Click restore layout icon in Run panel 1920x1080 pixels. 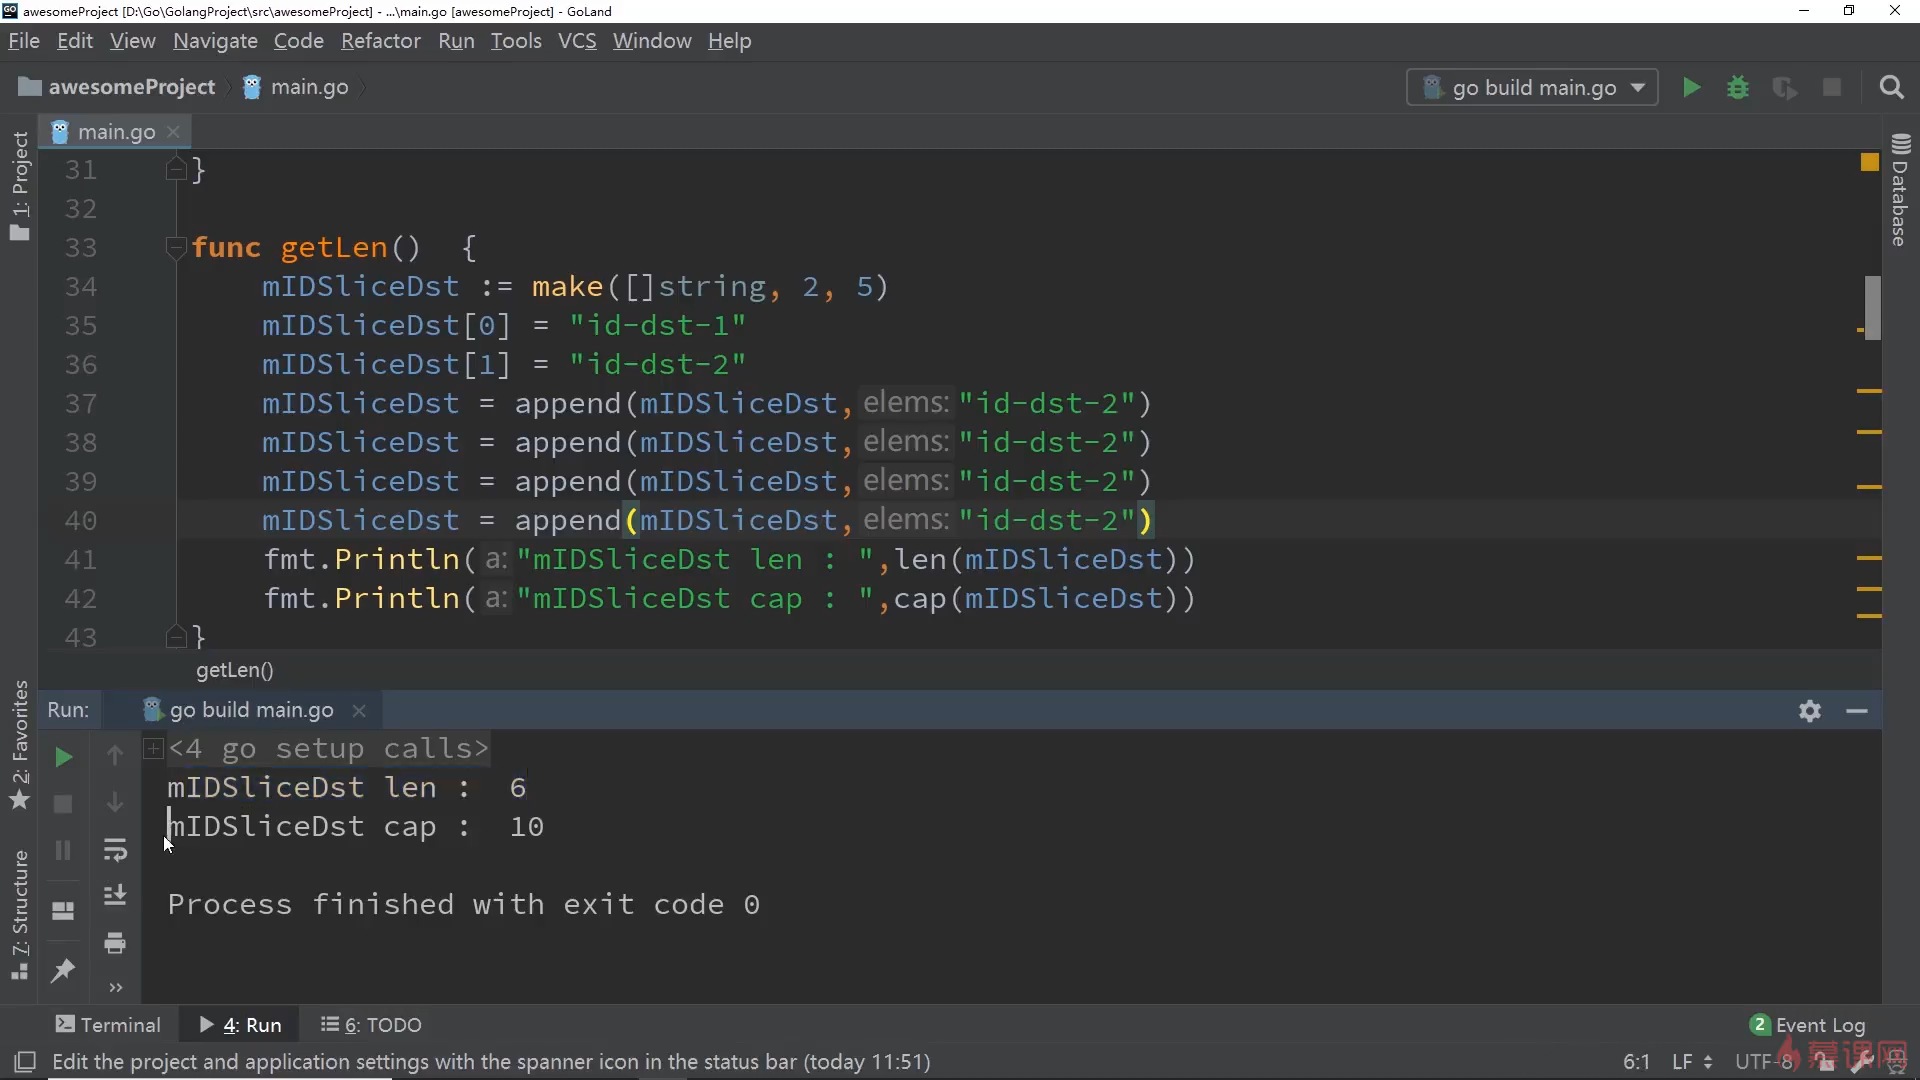point(63,911)
